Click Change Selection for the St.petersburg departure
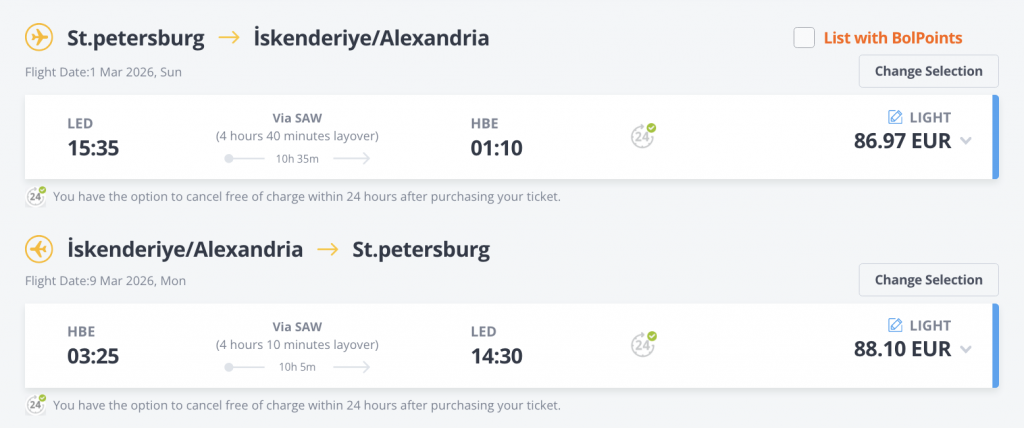This screenshot has height=428, width=1024. click(929, 71)
